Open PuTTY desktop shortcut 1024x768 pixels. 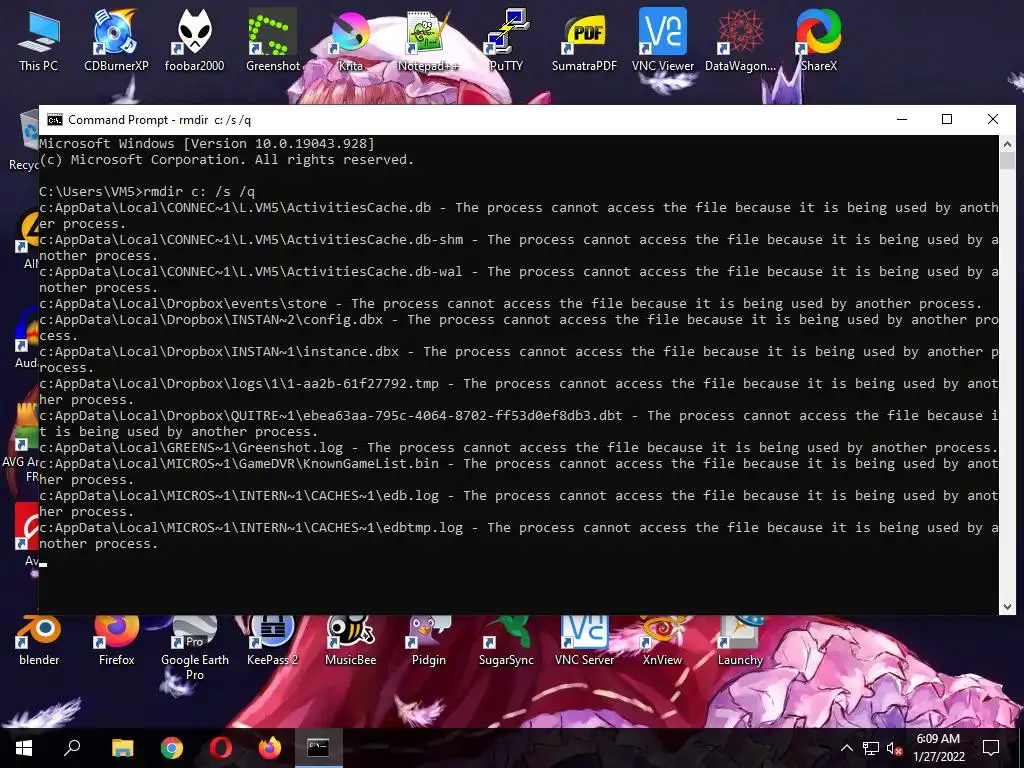coord(506,40)
